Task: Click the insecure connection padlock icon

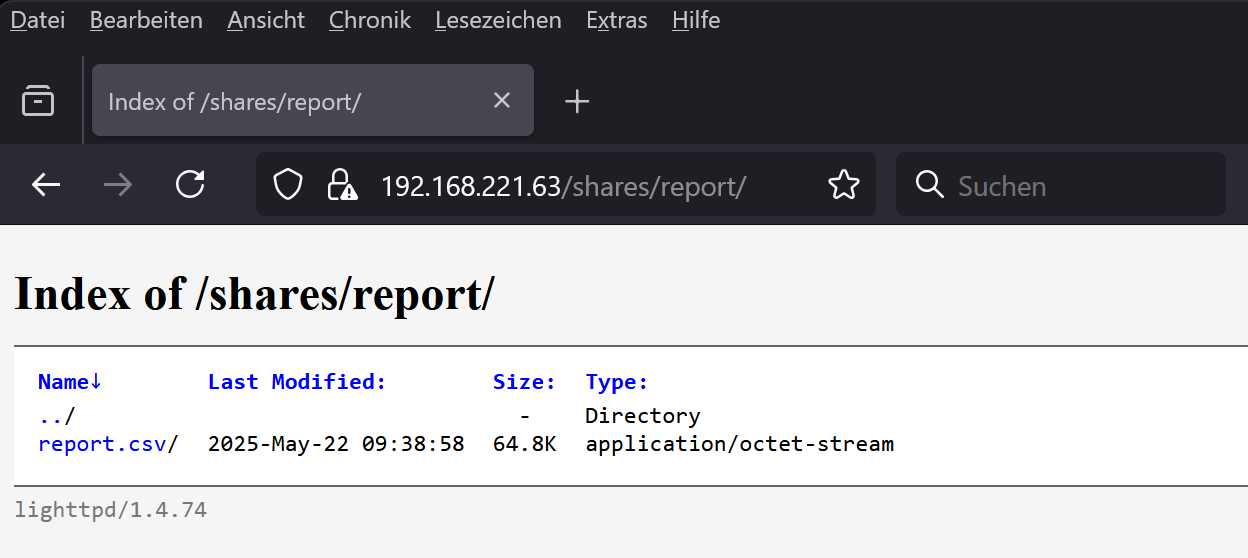Action: pos(342,185)
